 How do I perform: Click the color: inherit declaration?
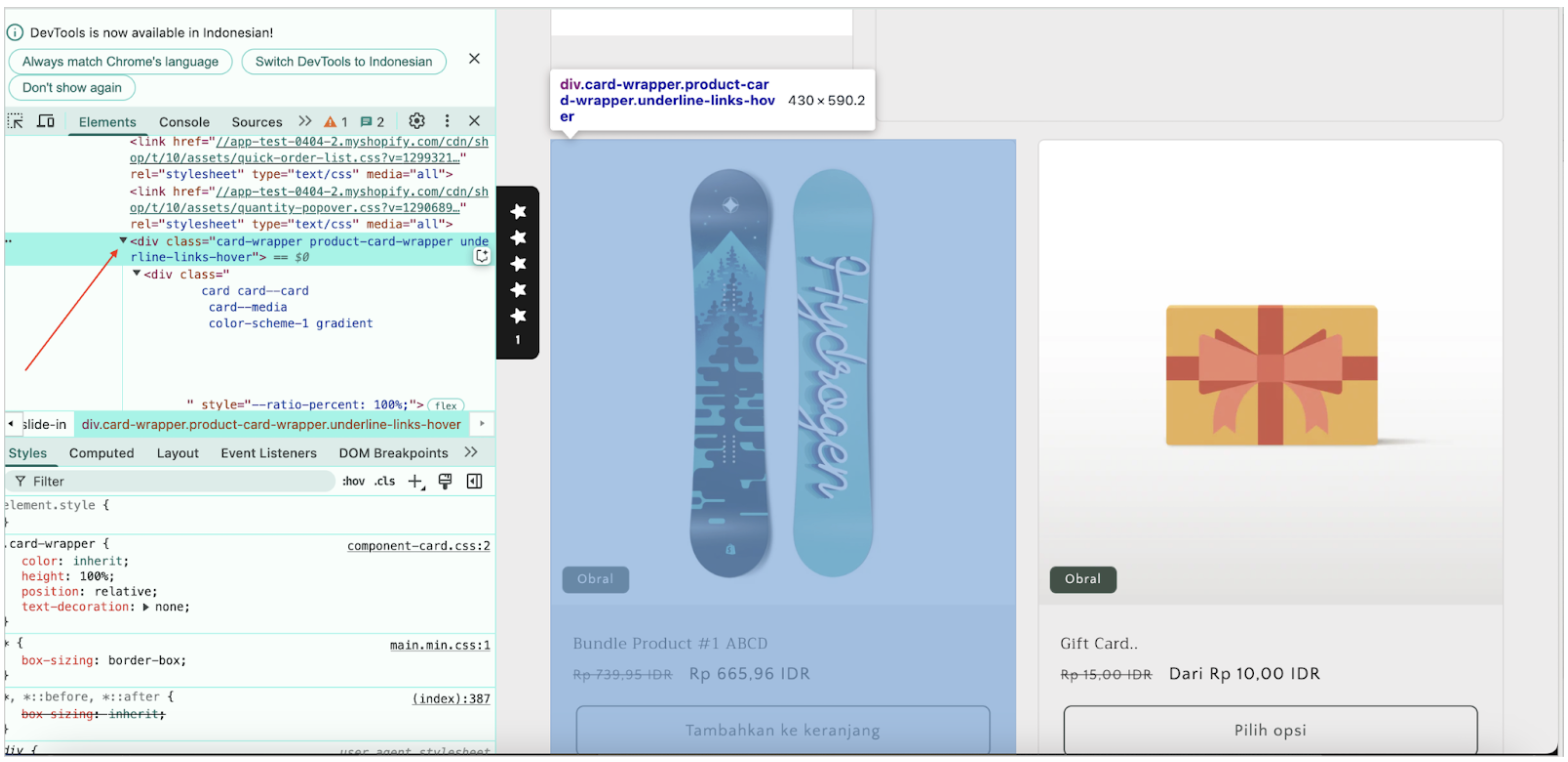point(76,561)
